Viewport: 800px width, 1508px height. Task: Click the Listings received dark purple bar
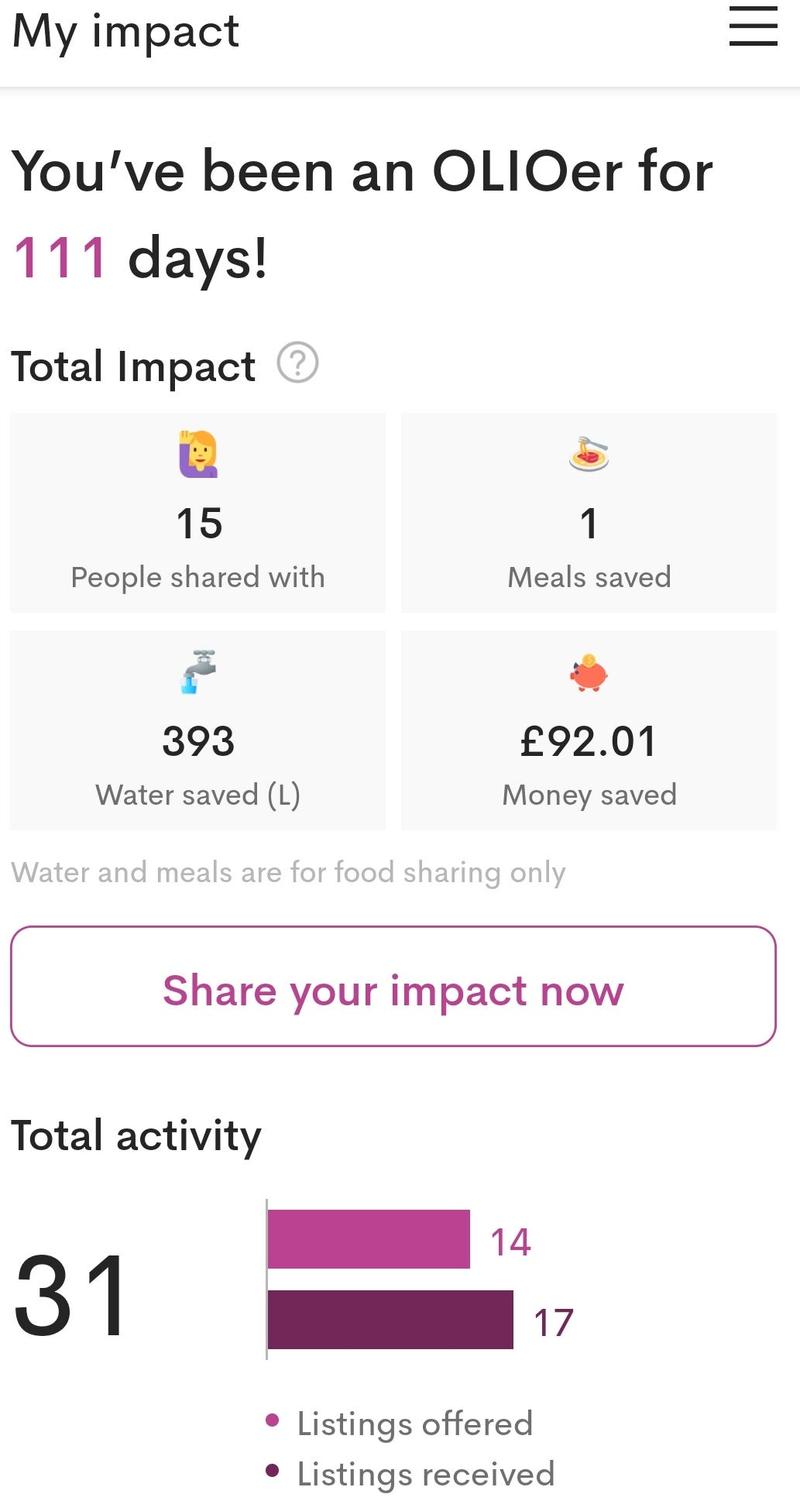click(x=390, y=1320)
